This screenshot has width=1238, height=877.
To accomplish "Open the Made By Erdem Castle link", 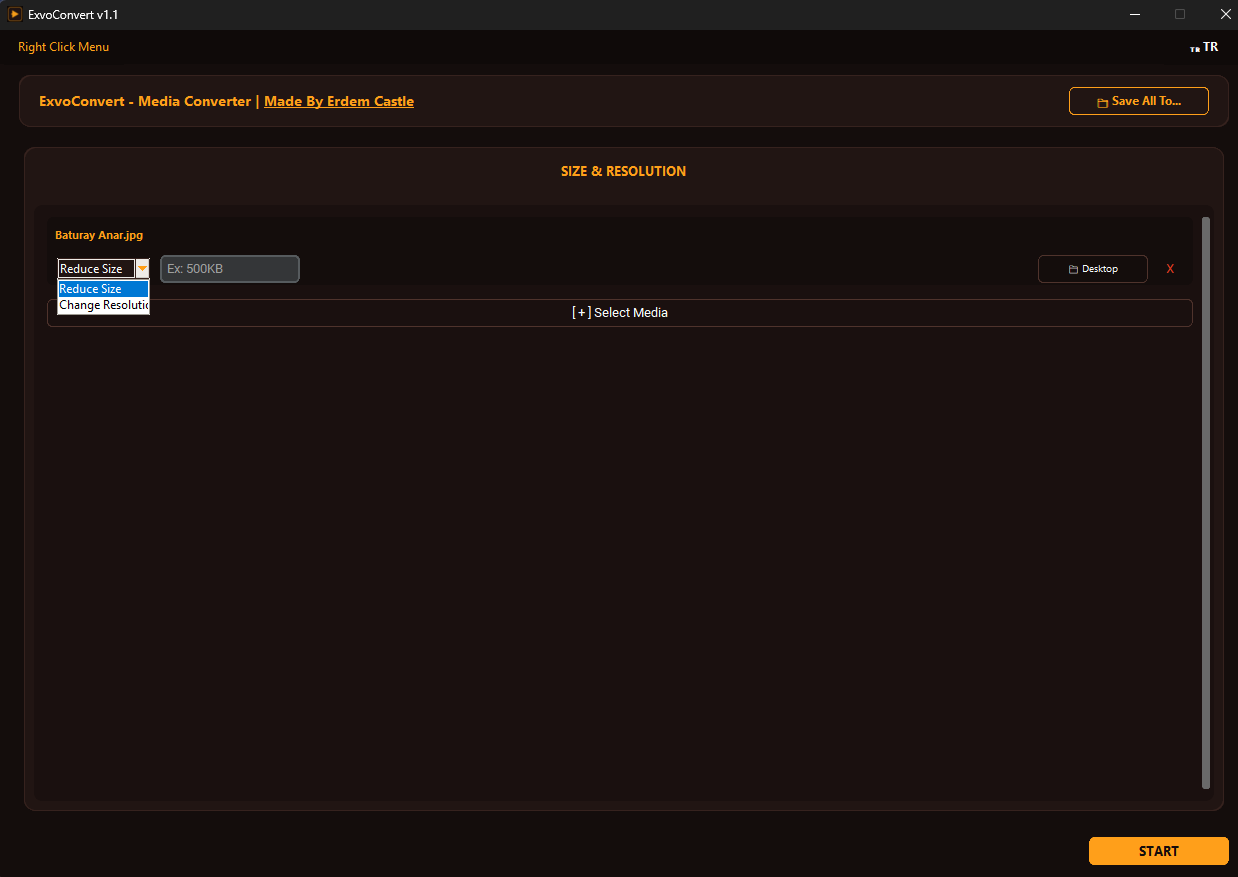I will pos(339,101).
